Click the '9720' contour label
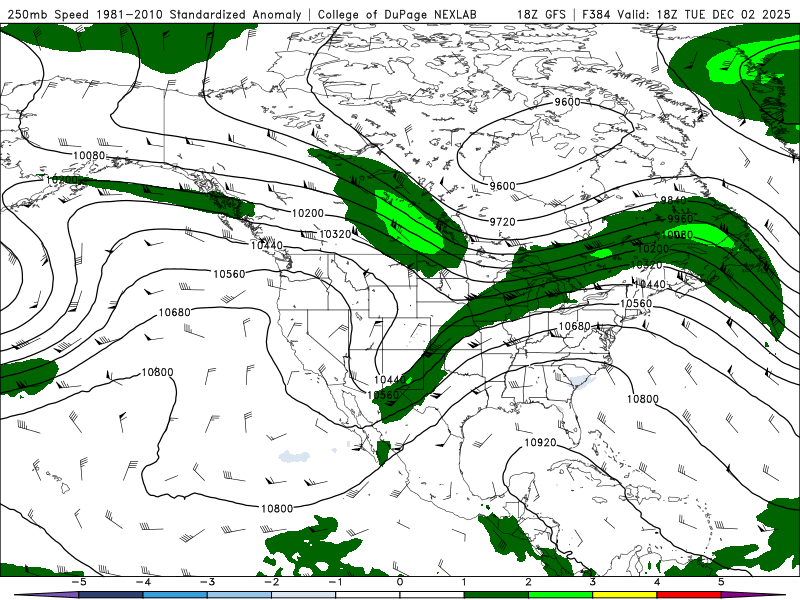The width and height of the screenshot is (800, 600). click(503, 221)
